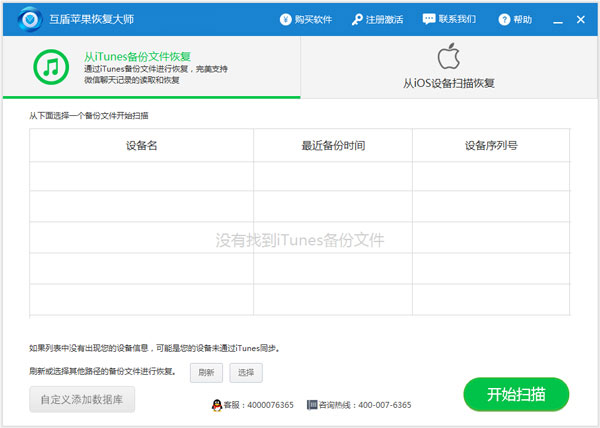This screenshot has width=600, height=428.
Task: Click the 咨询热线 phone icon
Action: coord(312,405)
